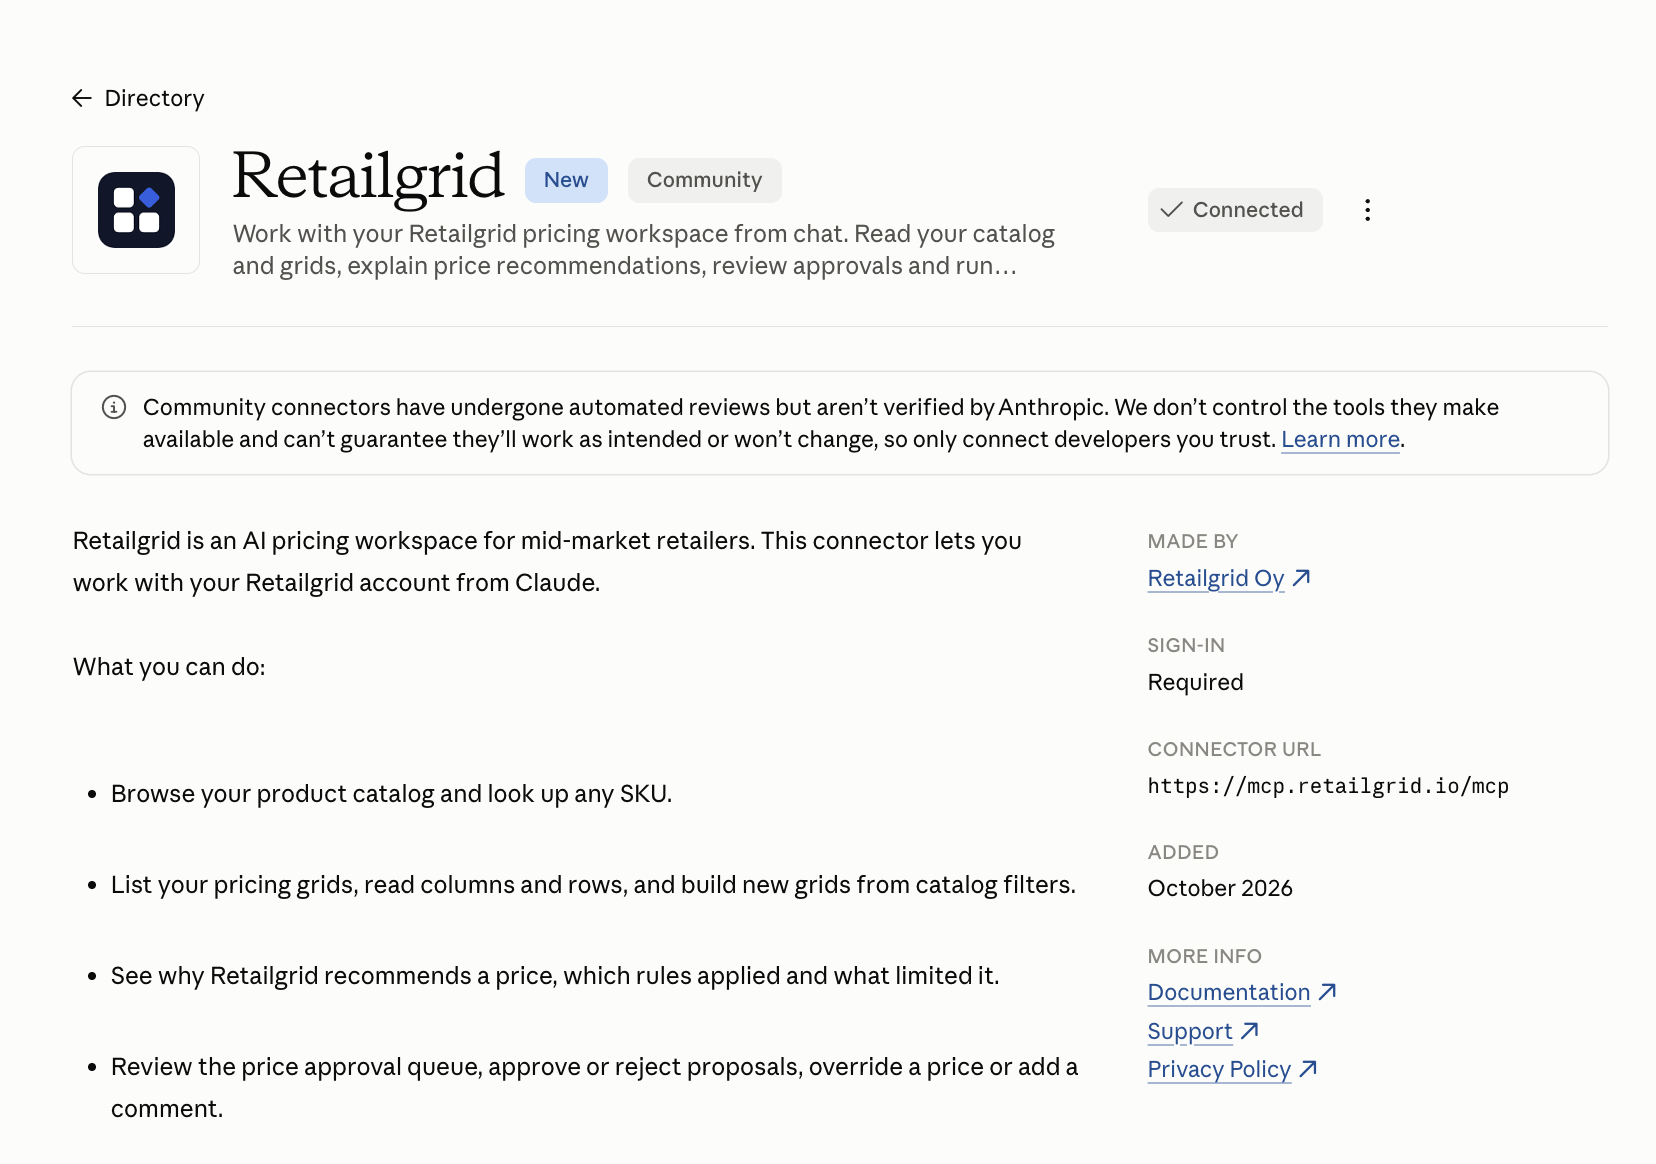
Task: Click the truncated description under the Retailgrid title
Action: [643, 250]
